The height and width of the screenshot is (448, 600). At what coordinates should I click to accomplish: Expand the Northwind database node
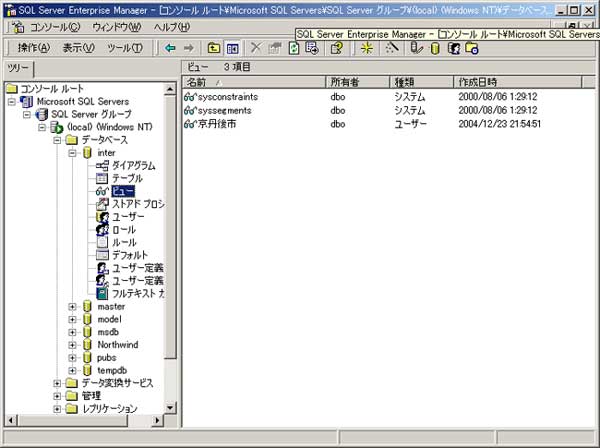pyautogui.click(x=72, y=345)
